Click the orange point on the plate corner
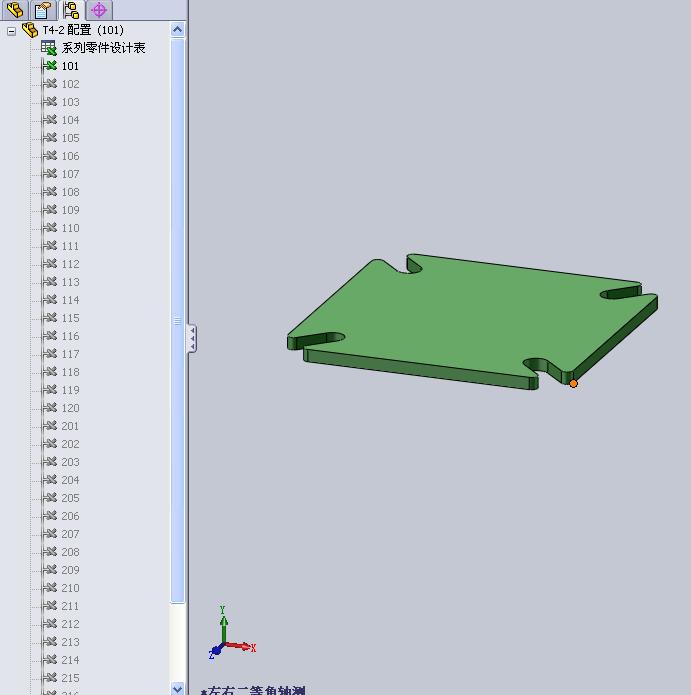The image size is (691, 695). pyautogui.click(x=573, y=384)
